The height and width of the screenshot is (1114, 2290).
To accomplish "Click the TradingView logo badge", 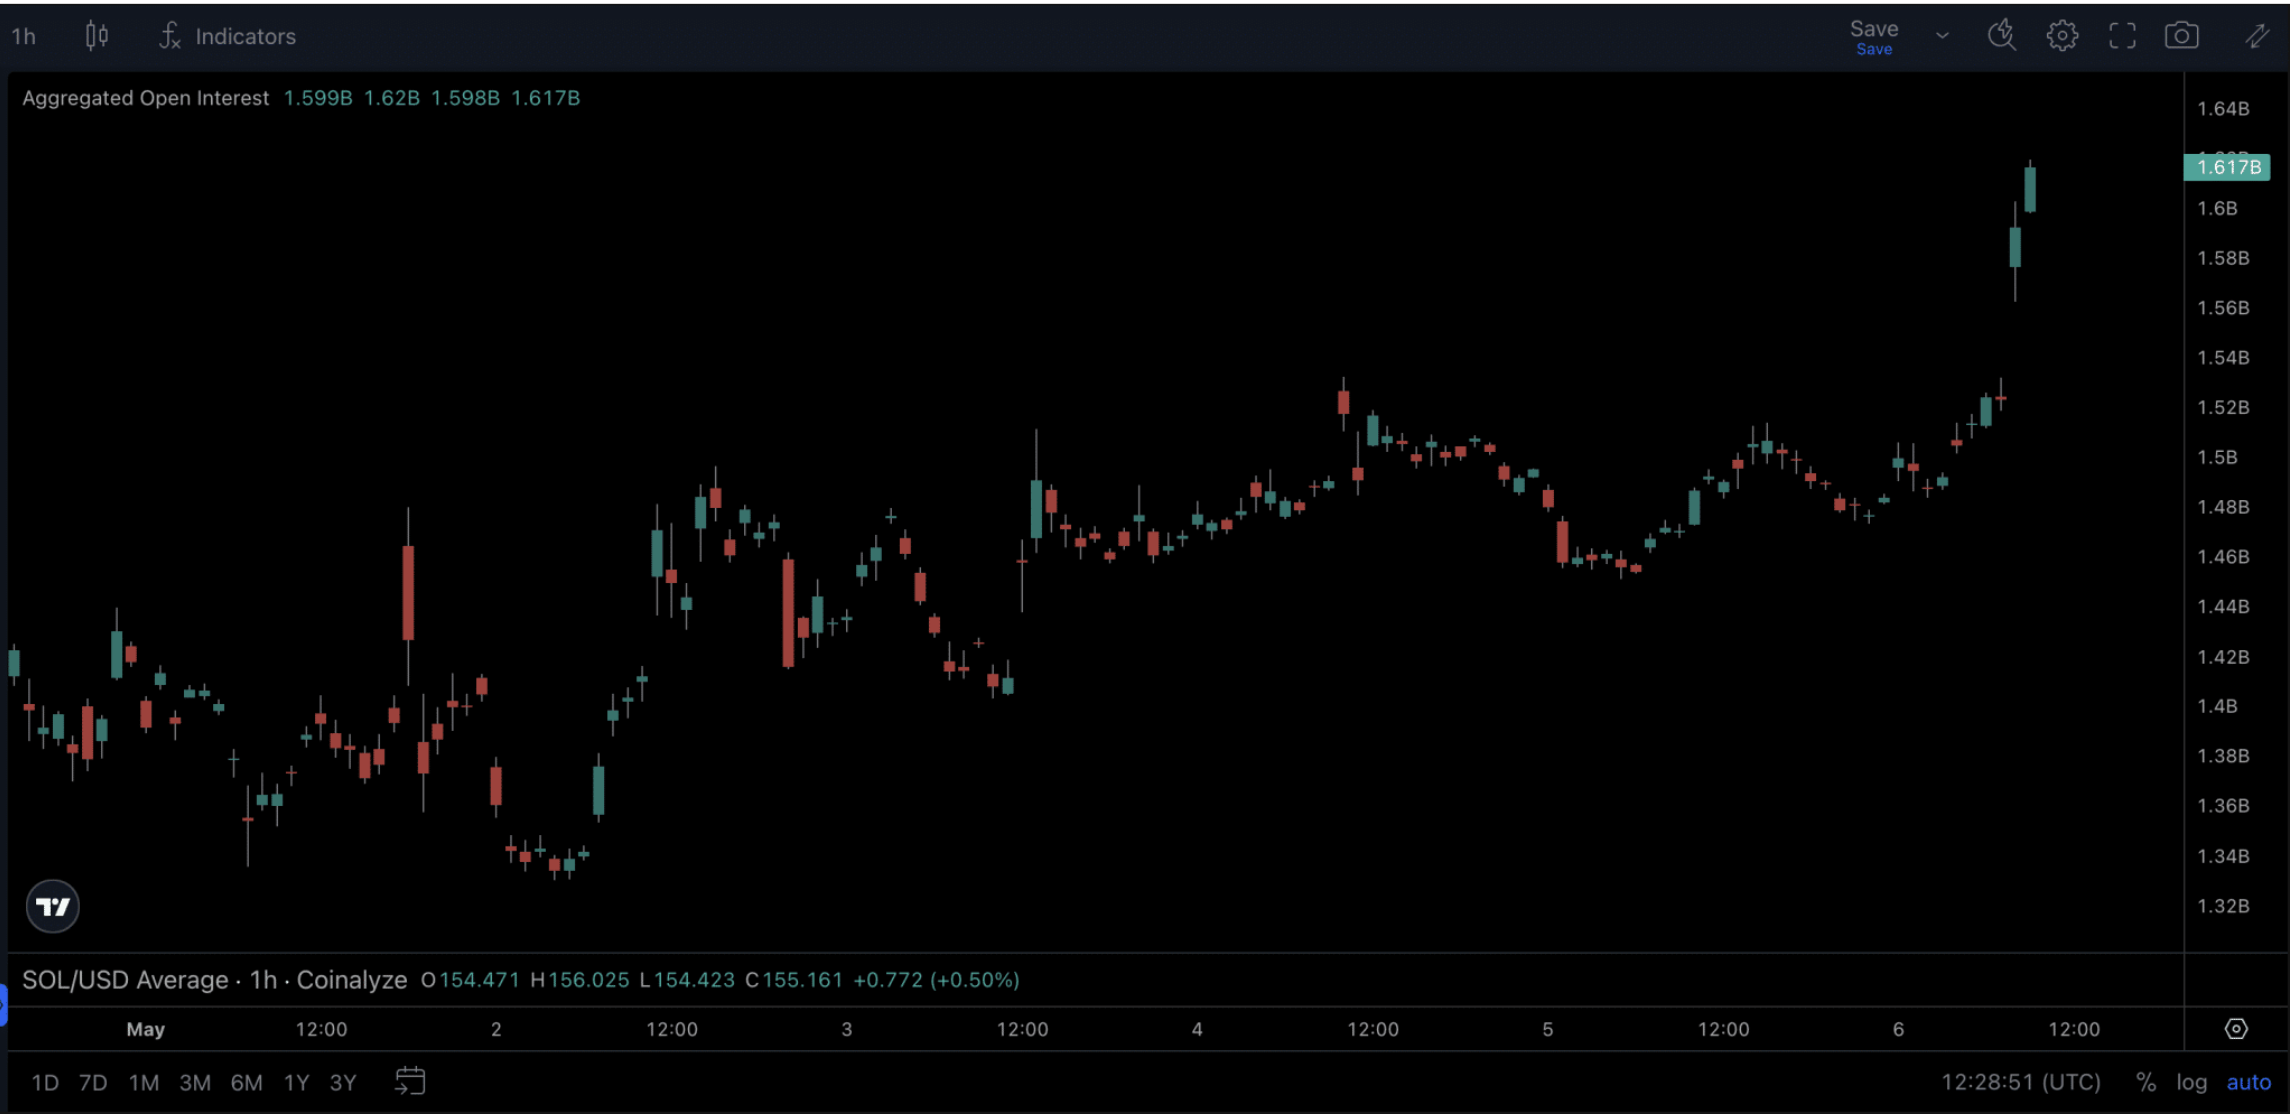I will coord(52,906).
